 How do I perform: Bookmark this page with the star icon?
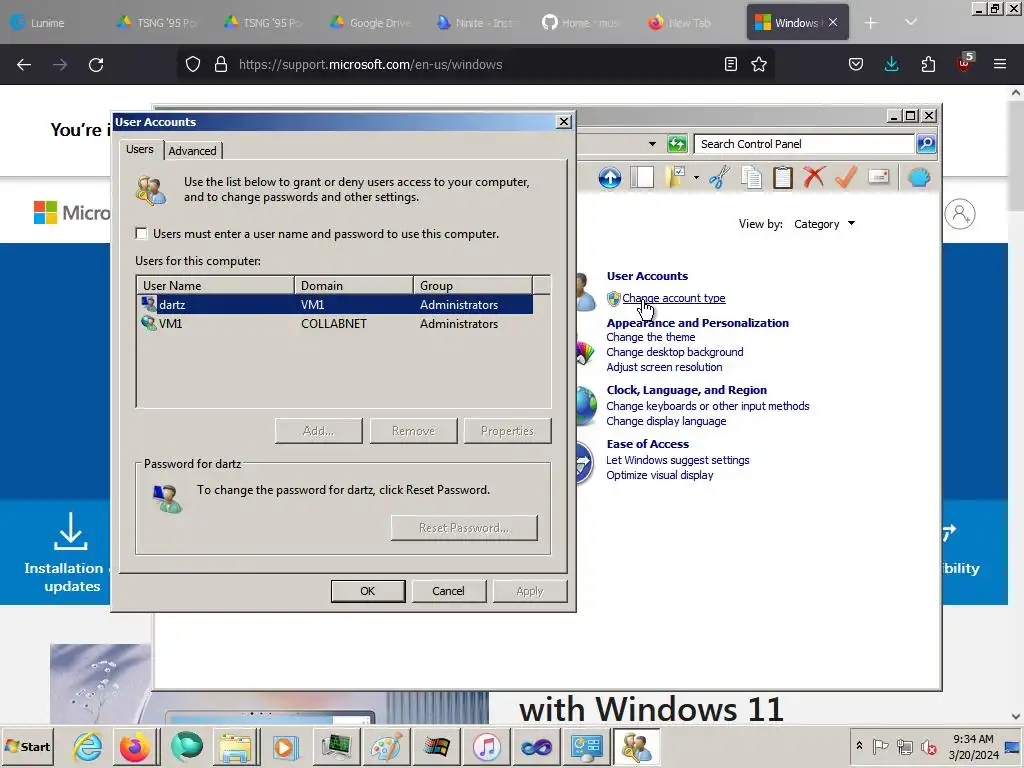coord(759,64)
